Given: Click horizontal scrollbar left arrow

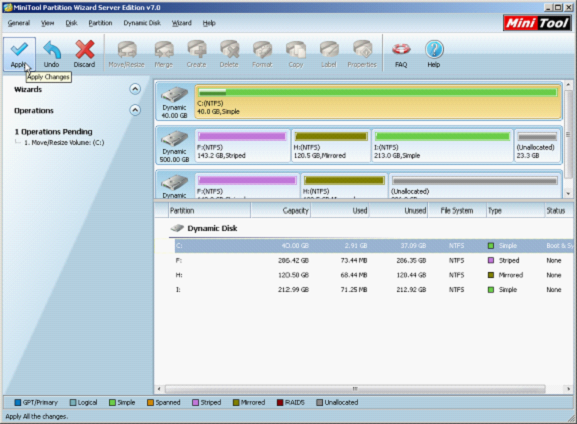Looking at the screenshot, I should pyautogui.click(x=159, y=389).
